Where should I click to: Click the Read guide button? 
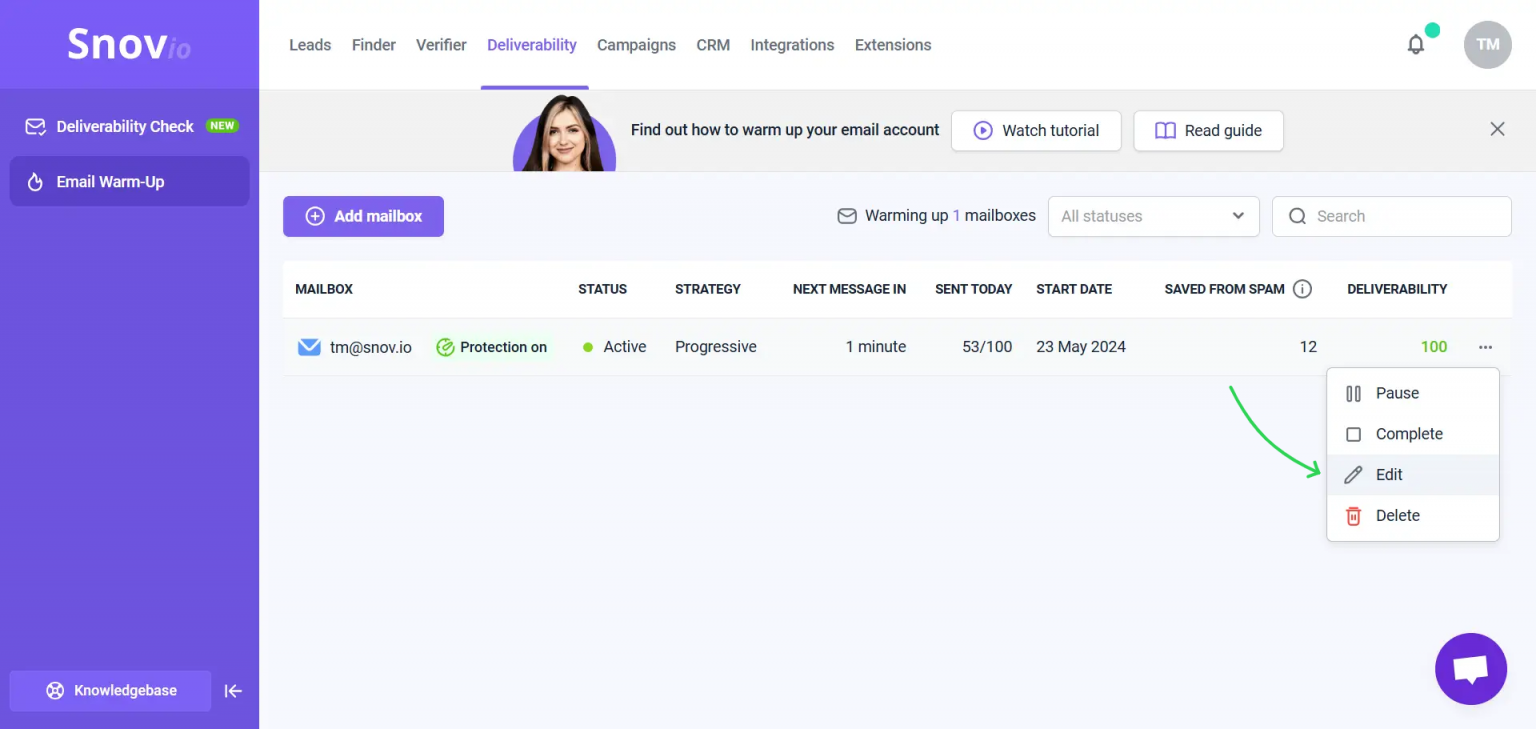tap(1208, 130)
